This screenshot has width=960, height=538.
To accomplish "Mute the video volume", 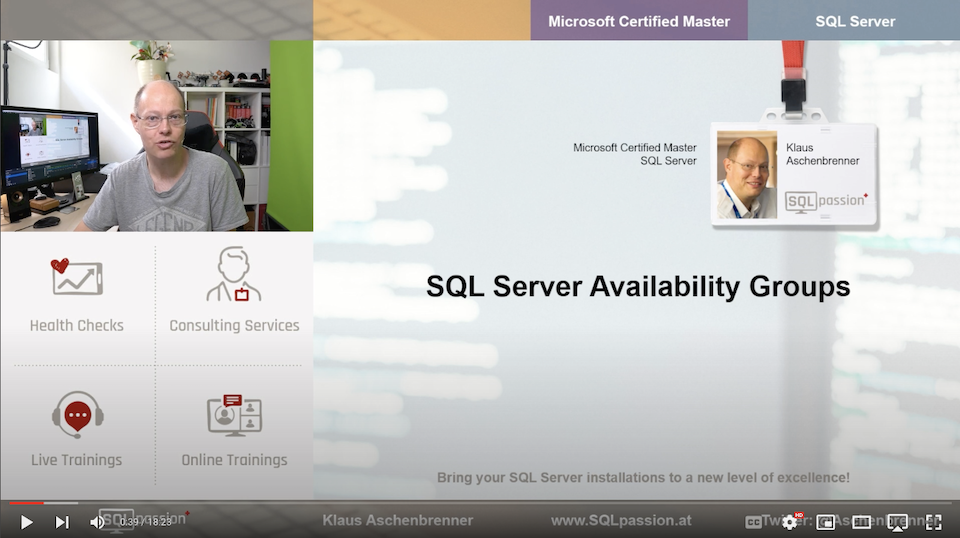I will pos(97,522).
